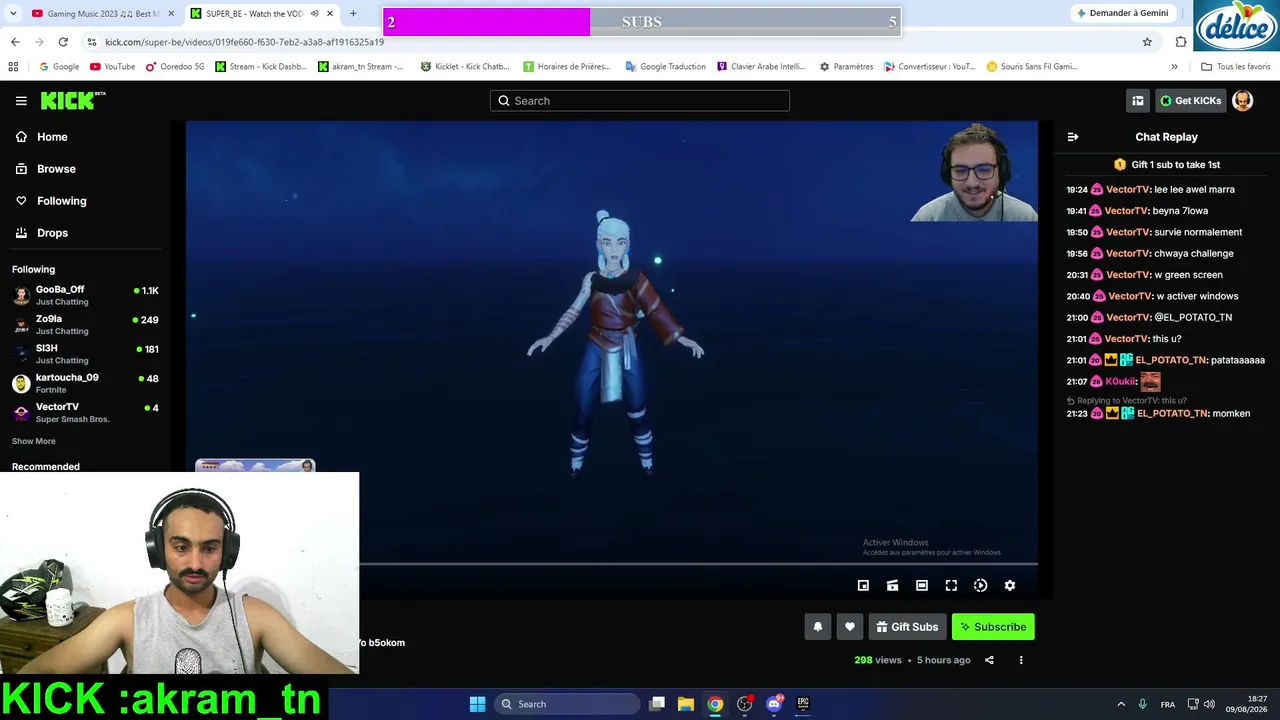
Task: Open playback speed options in the player
Action: click(980, 586)
